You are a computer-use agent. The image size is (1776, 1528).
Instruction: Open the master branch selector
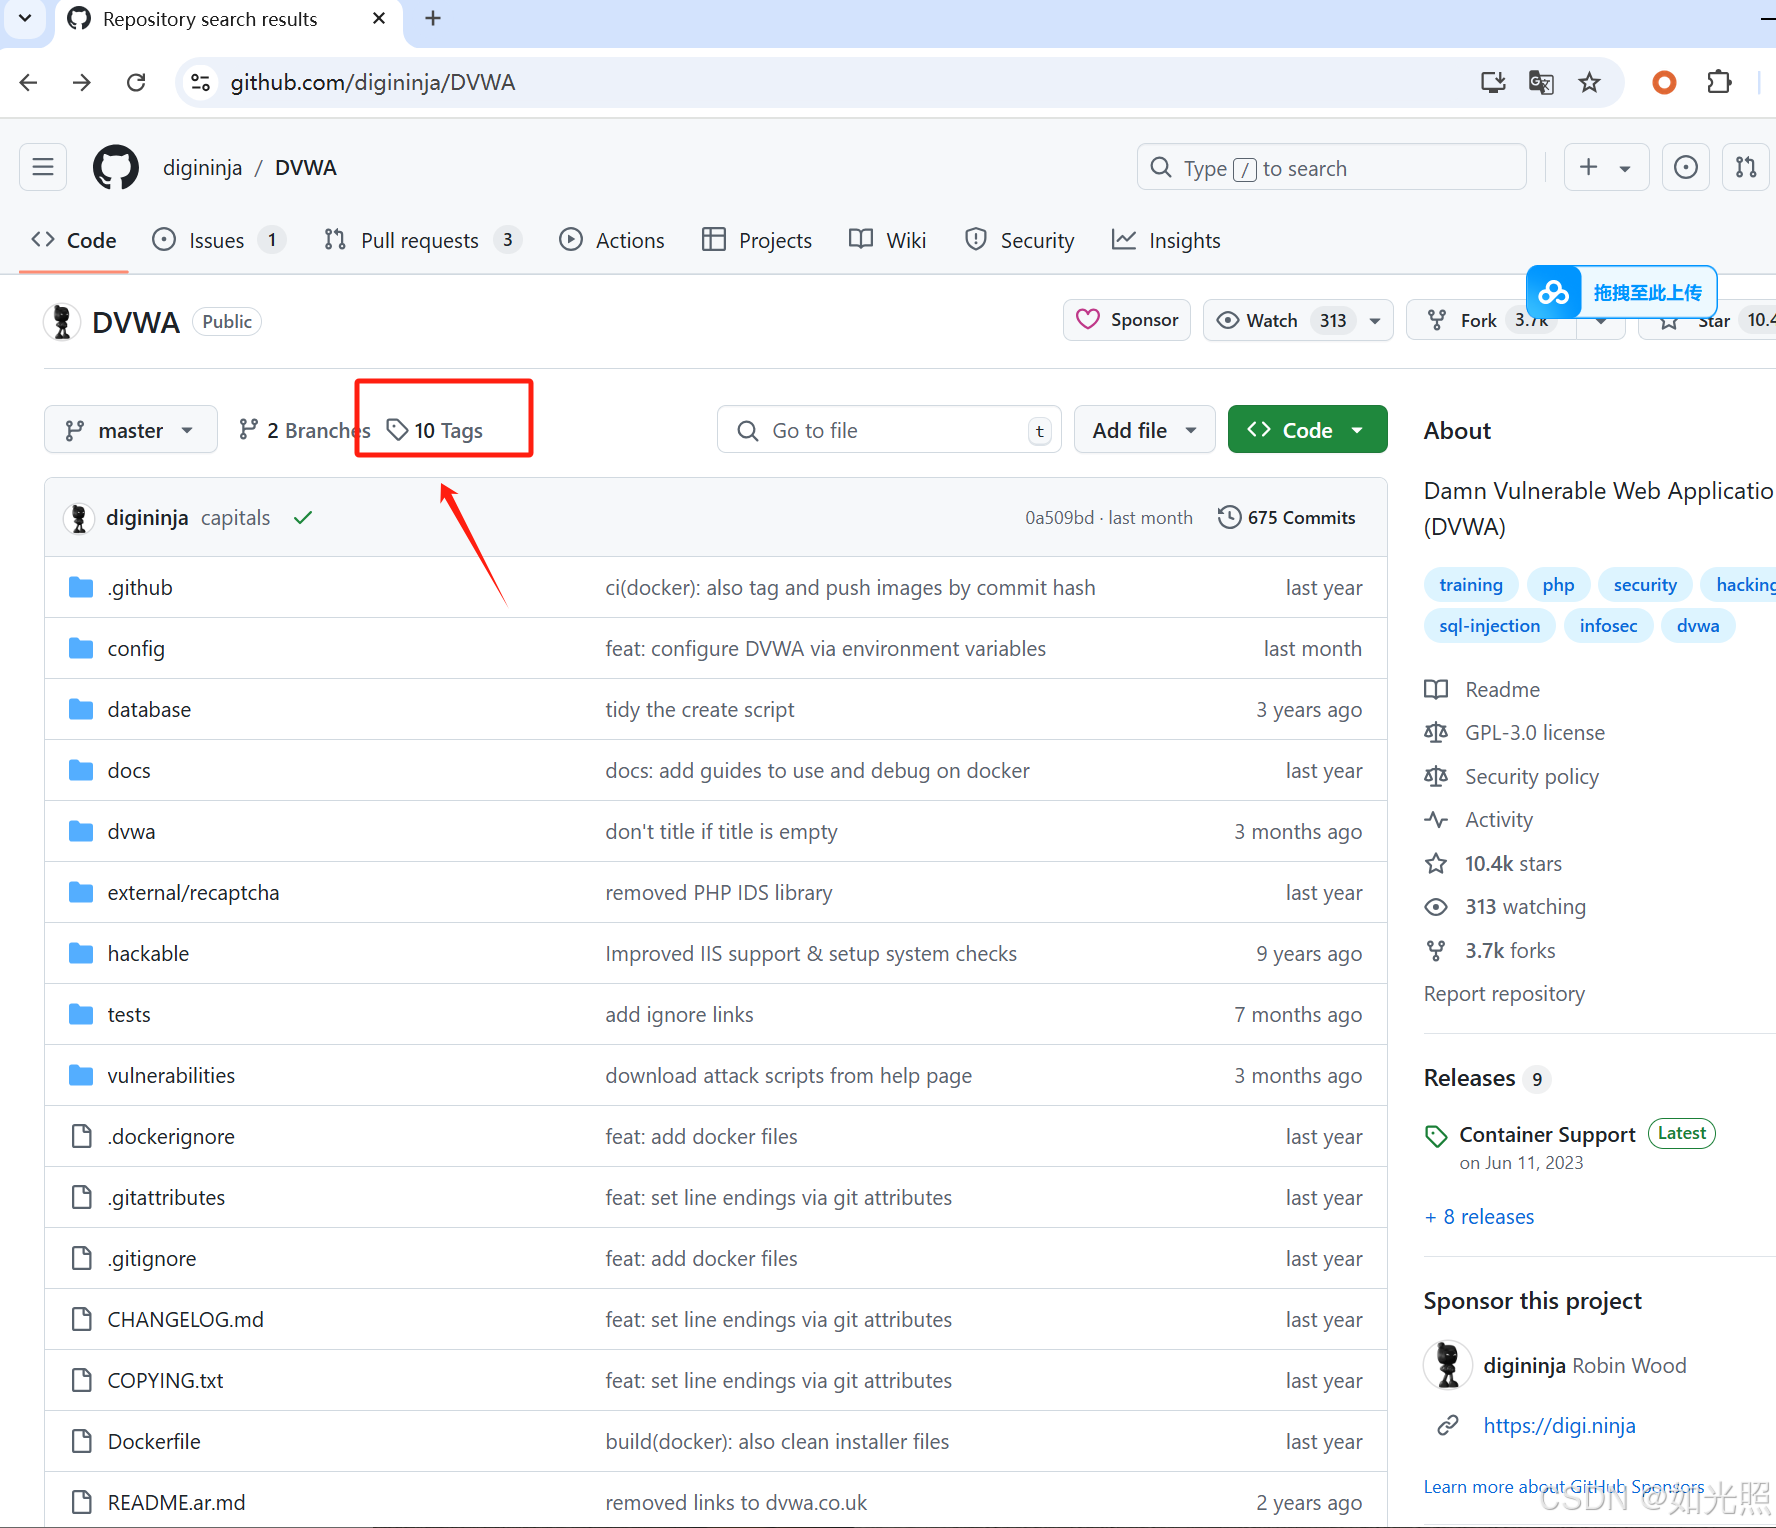(x=131, y=430)
